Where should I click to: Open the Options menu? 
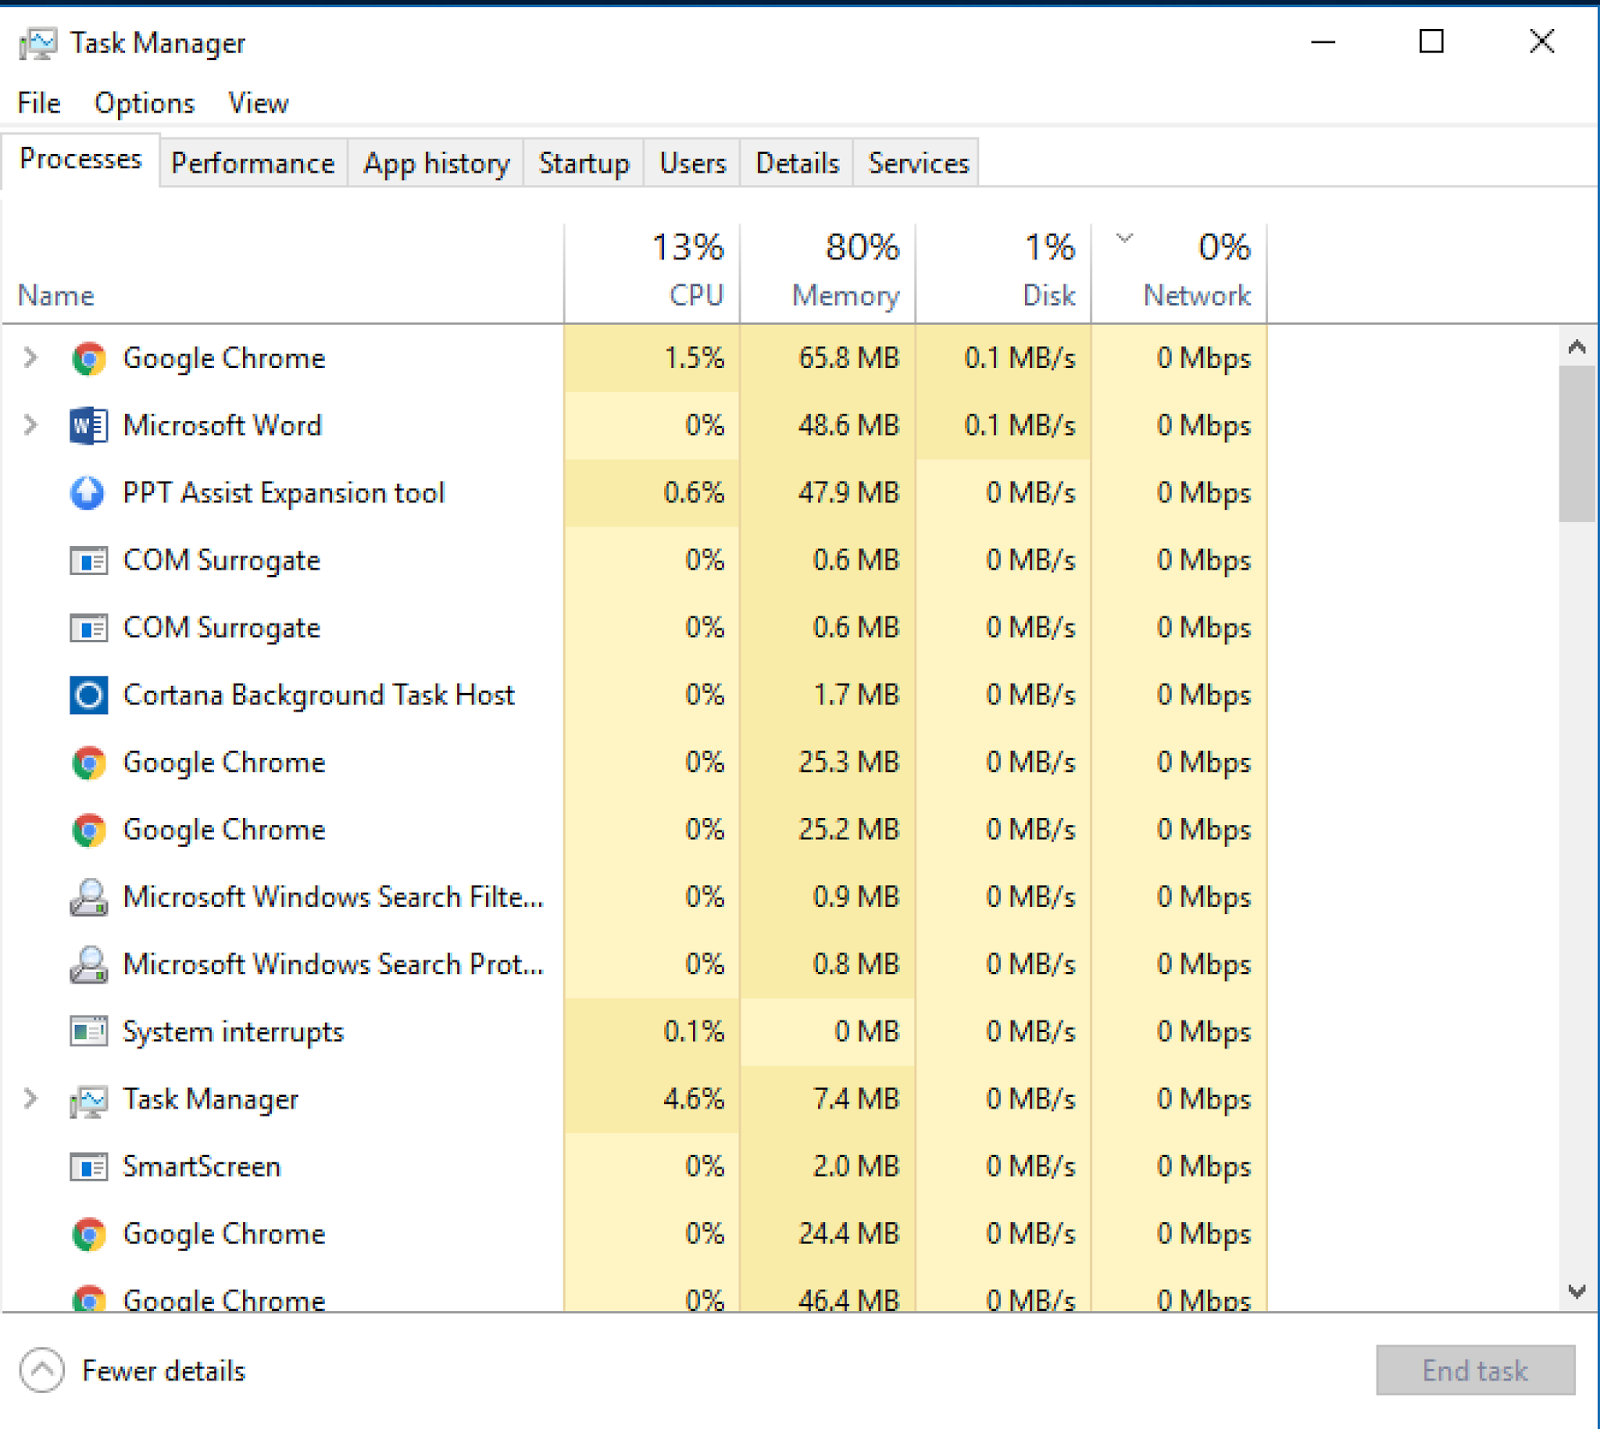143,102
